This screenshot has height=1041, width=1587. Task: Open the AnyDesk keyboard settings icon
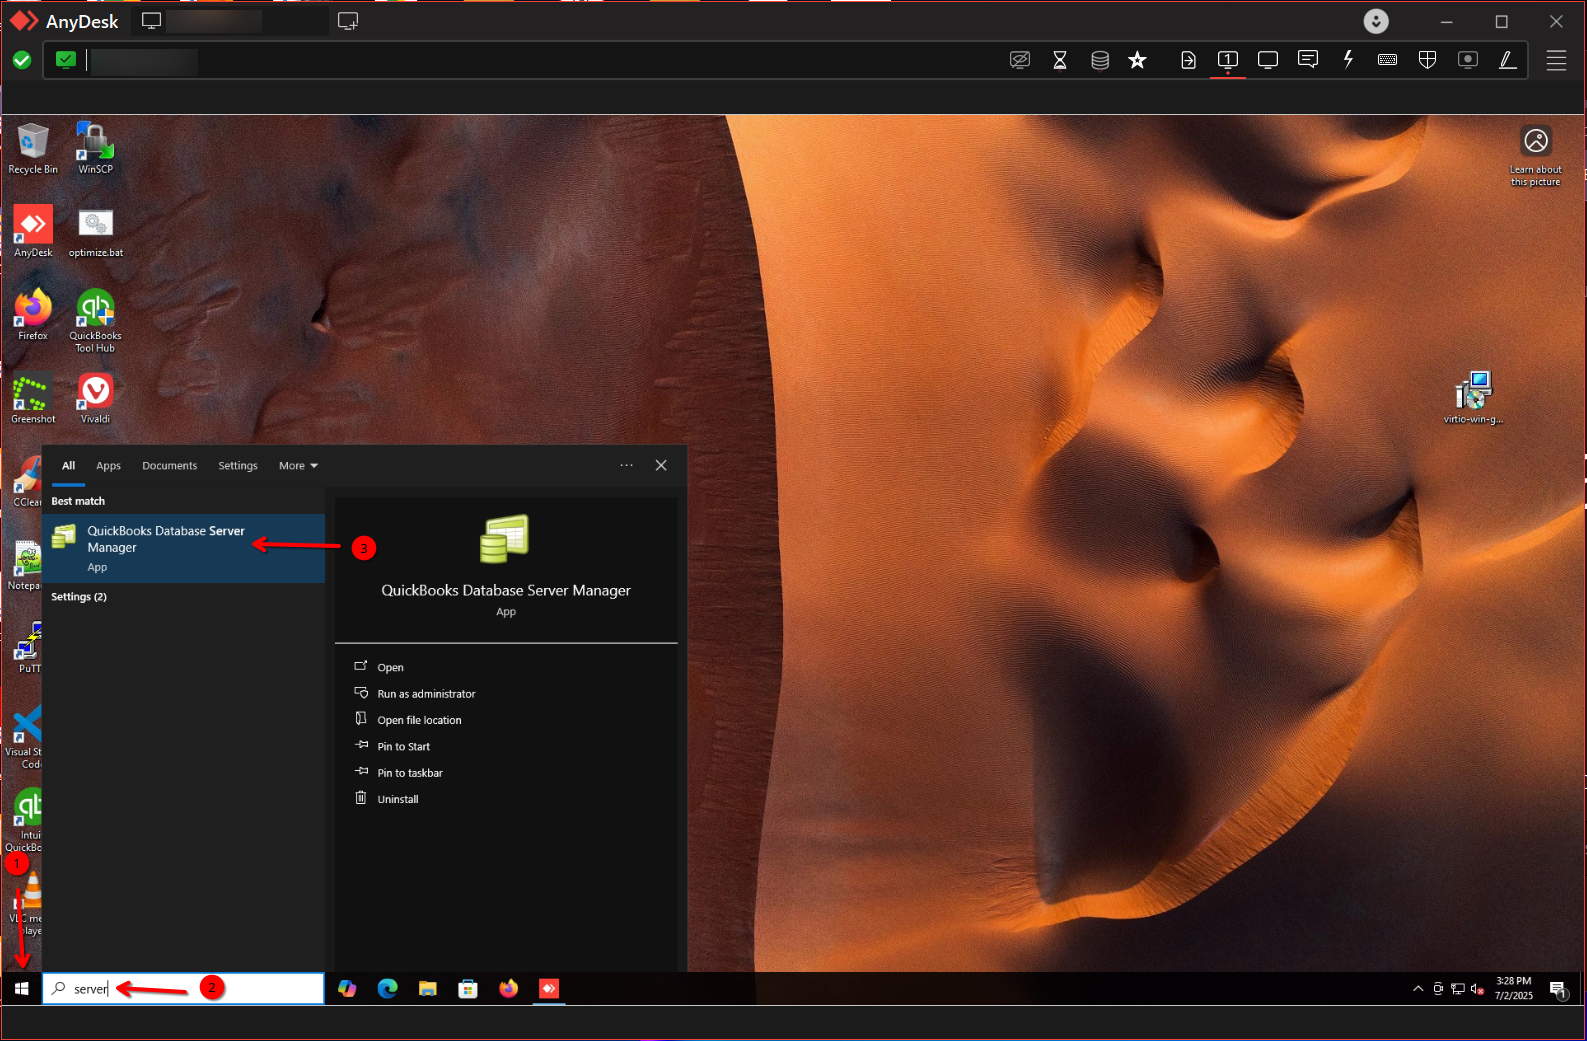[x=1387, y=60]
